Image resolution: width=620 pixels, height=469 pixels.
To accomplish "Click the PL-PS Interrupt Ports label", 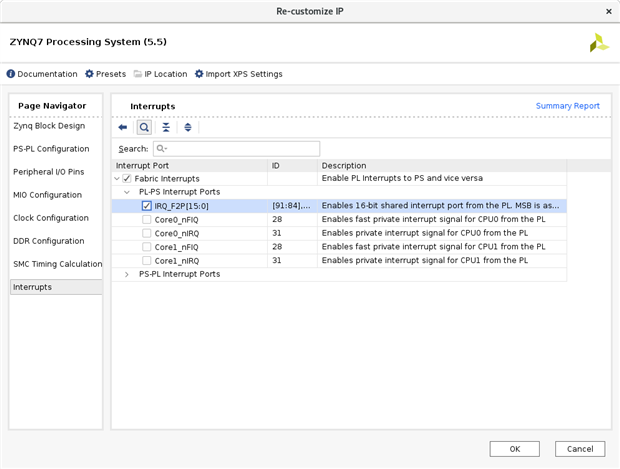I will [180, 192].
